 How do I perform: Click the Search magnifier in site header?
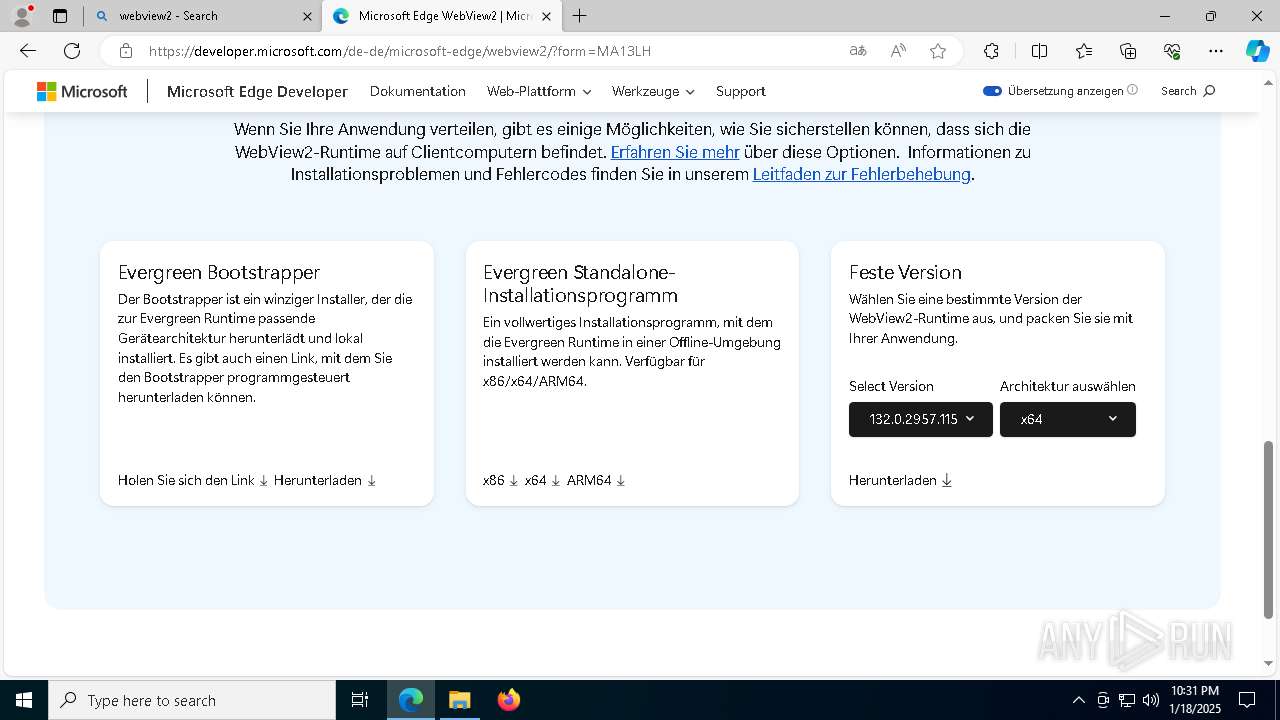point(1209,91)
